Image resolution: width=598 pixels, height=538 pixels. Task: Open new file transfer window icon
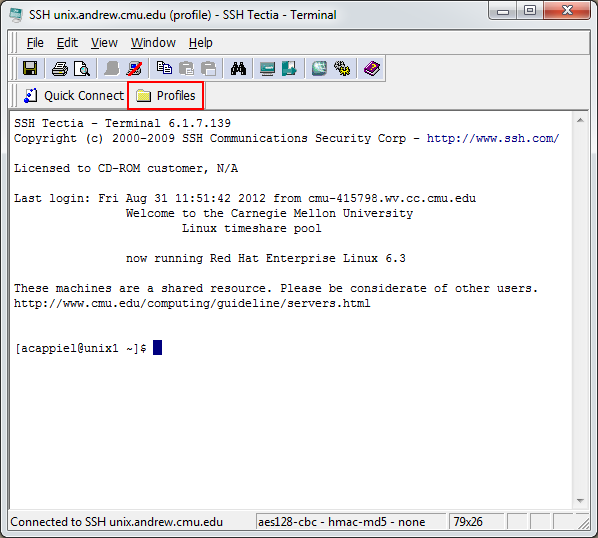289,69
